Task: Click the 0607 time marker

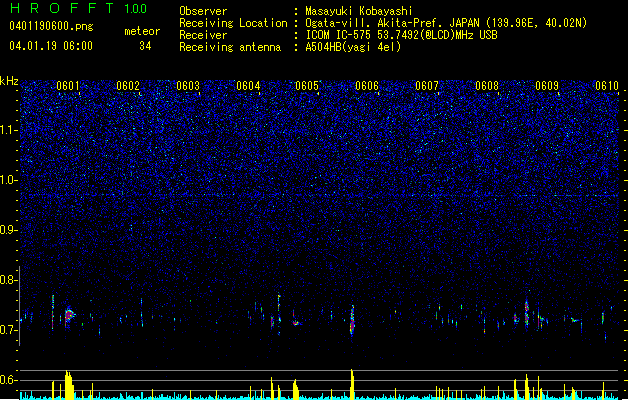Action: tap(427, 86)
